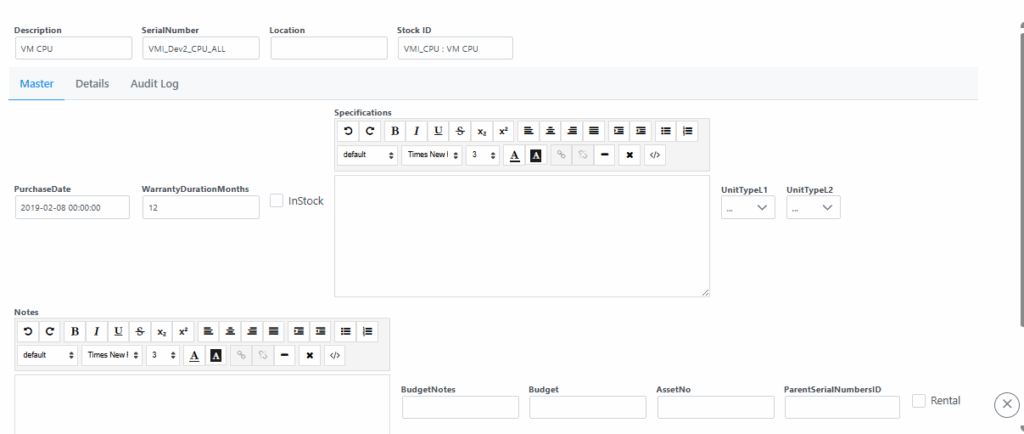The image size is (1024, 434).
Task: Click unordered list icon in Specifications toolbar
Action: point(666,131)
